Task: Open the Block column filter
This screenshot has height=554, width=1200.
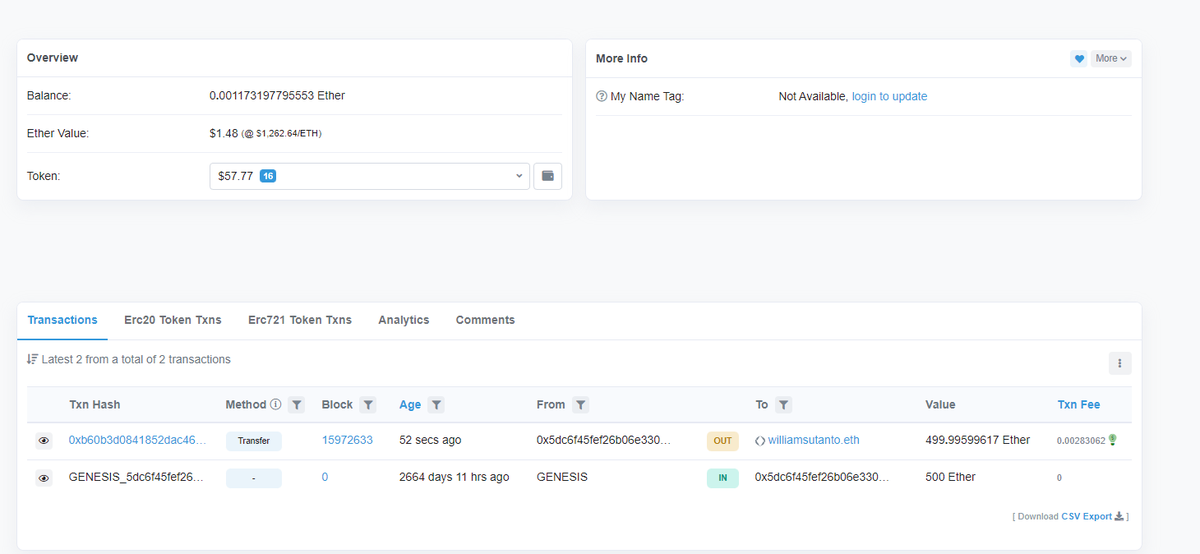Action: pyautogui.click(x=368, y=405)
